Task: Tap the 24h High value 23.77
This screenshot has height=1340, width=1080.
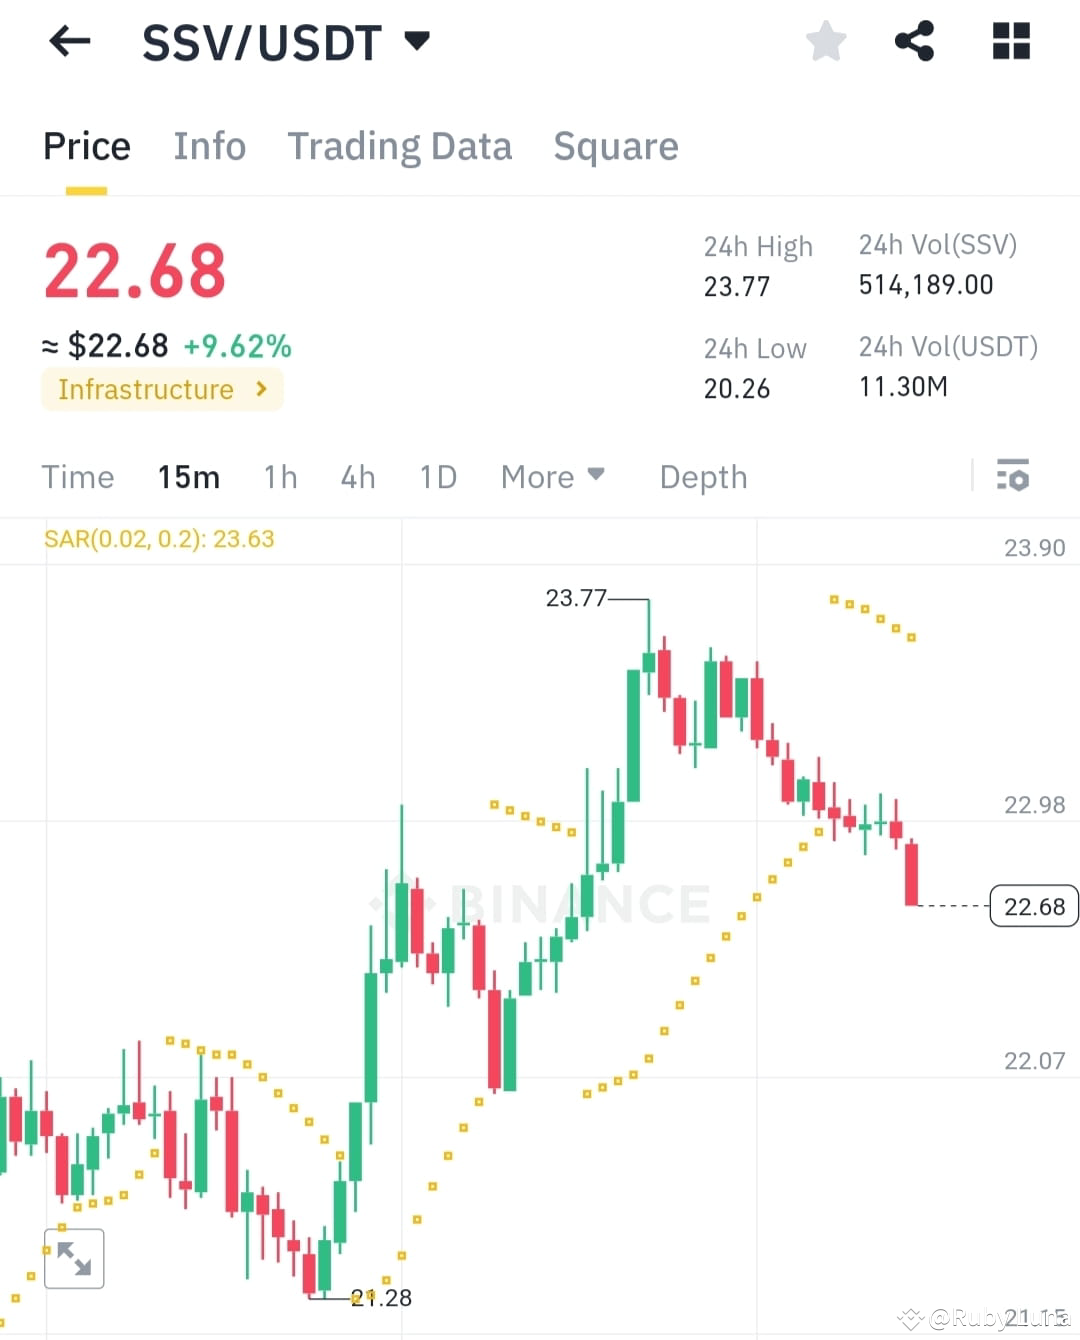Action: coord(737,286)
